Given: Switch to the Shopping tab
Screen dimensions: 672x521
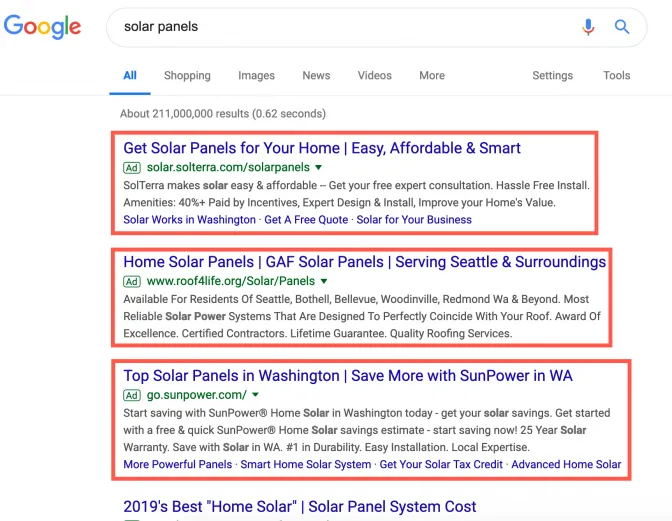Looking at the screenshot, I should pos(187,75).
